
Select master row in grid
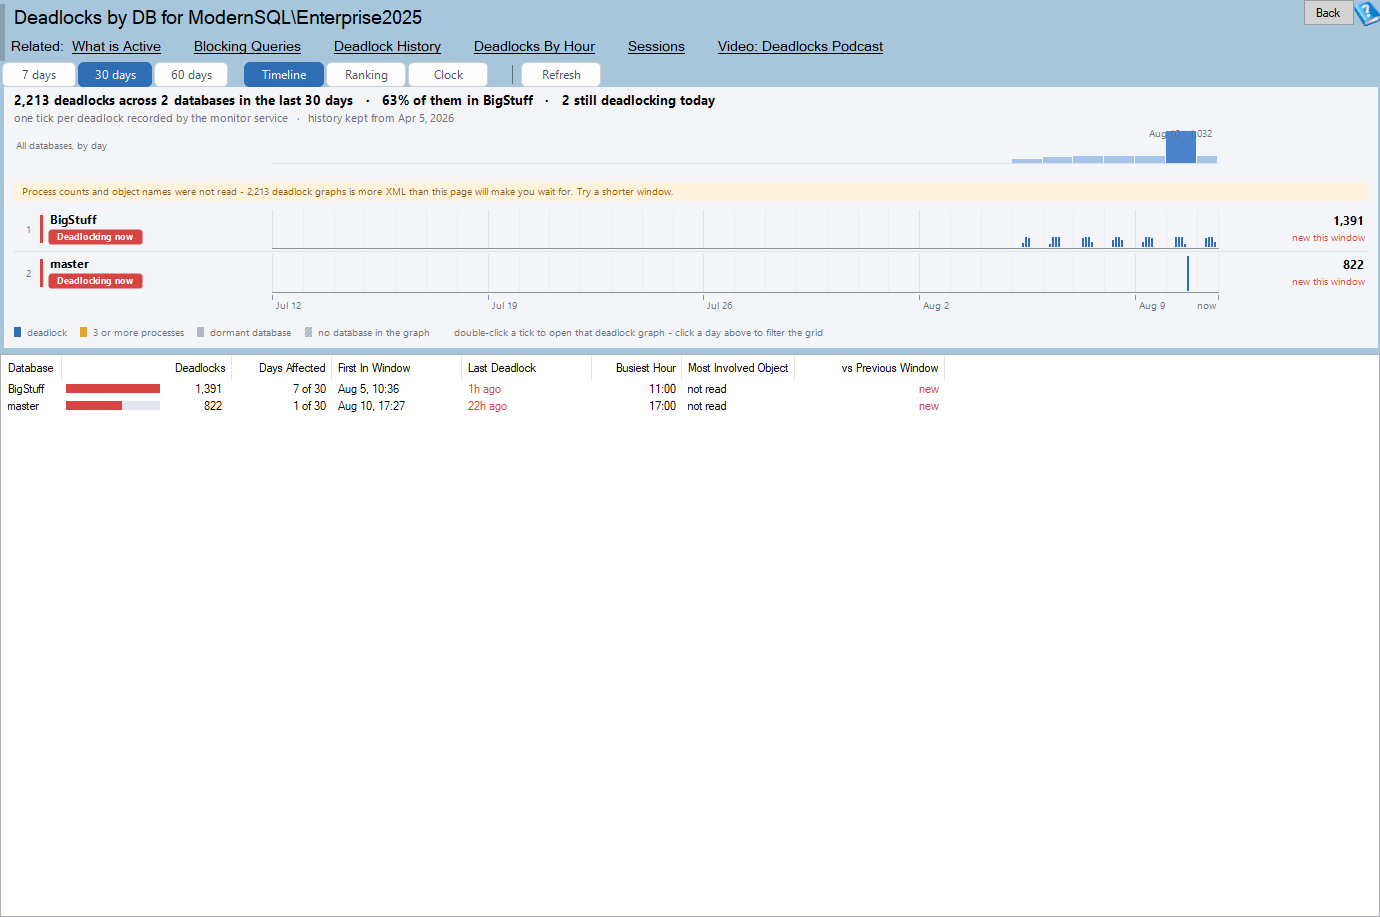(473, 406)
